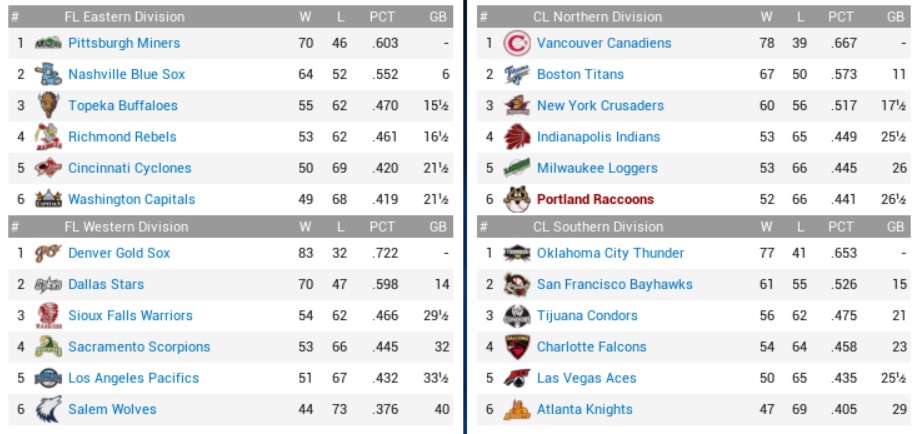This screenshot has height=434, width=919.
Task: Click the Portland Raccoons mascot logo
Action: tap(516, 199)
